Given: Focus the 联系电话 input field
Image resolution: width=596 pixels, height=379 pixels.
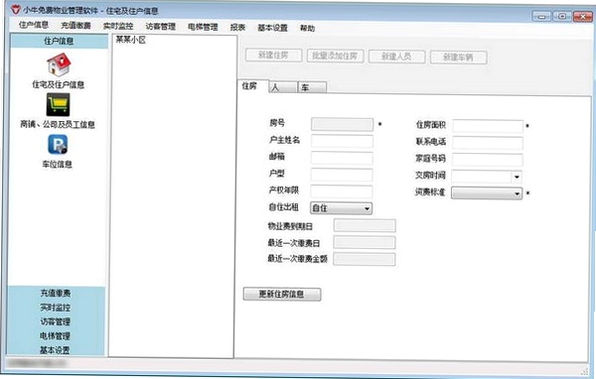Looking at the screenshot, I should coord(488,143).
